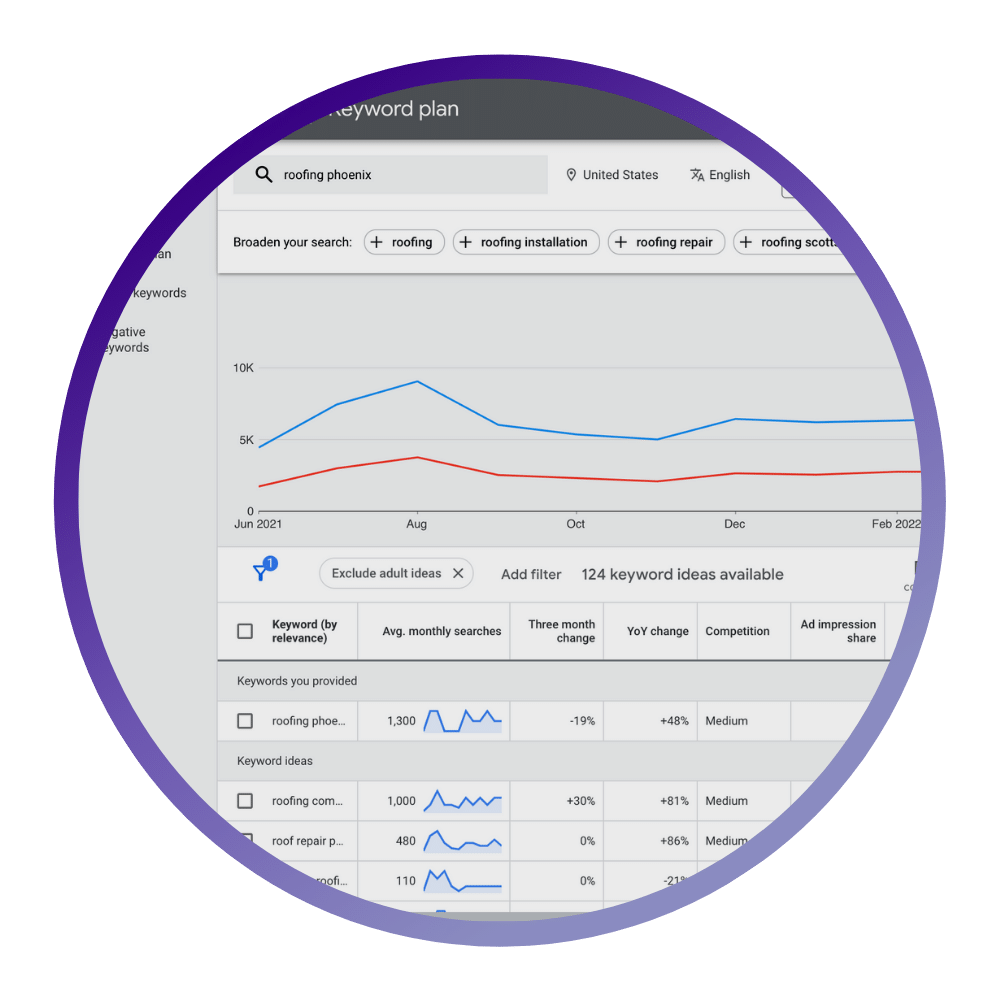Screen dimensions: 1000x1000
Task: Check the checkbox for the "roofing phoe..." row
Action: pos(245,720)
